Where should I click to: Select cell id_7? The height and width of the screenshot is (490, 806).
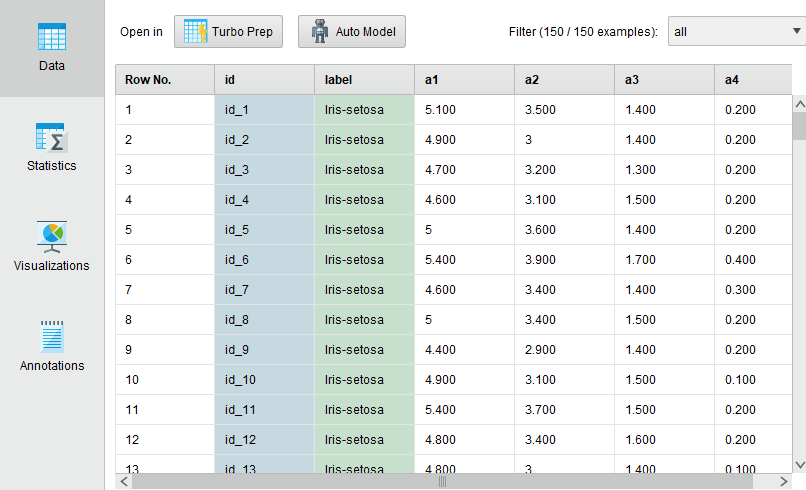[264, 289]
